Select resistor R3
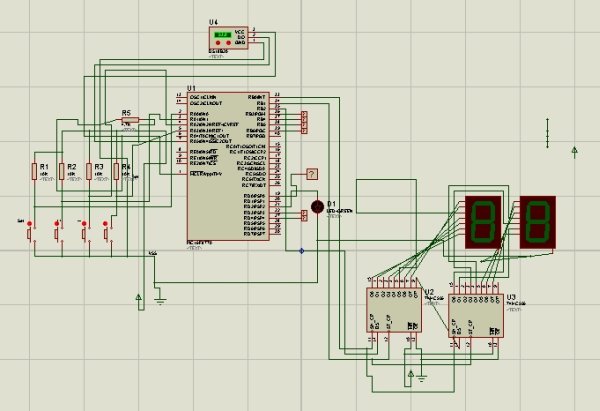 [x=89, y=171]
